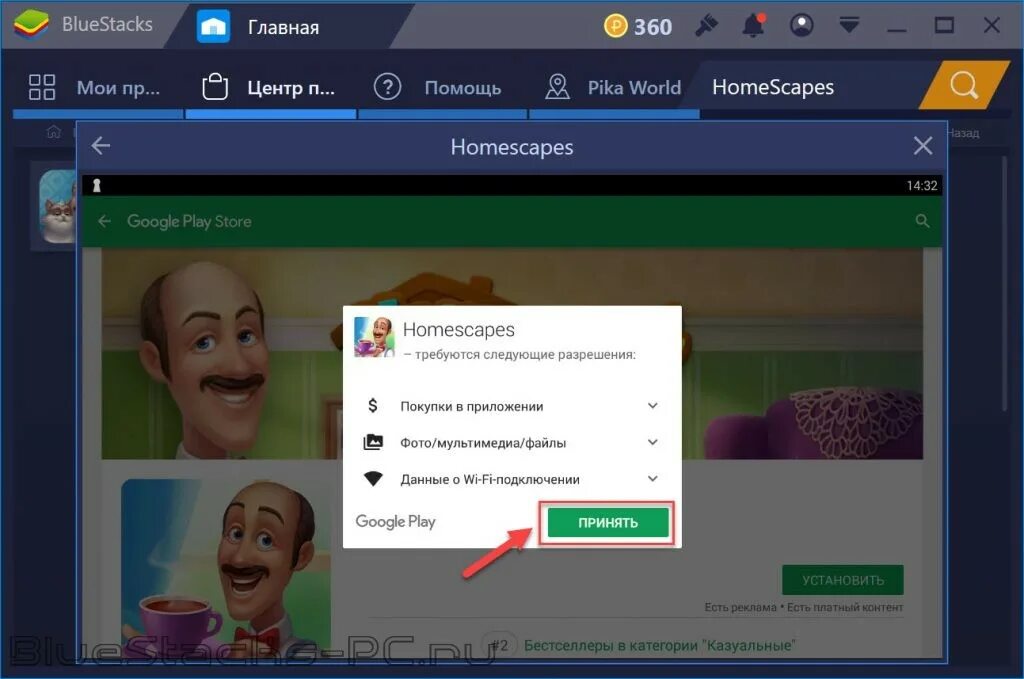Select the HomeScapes tab

(773, 87)
